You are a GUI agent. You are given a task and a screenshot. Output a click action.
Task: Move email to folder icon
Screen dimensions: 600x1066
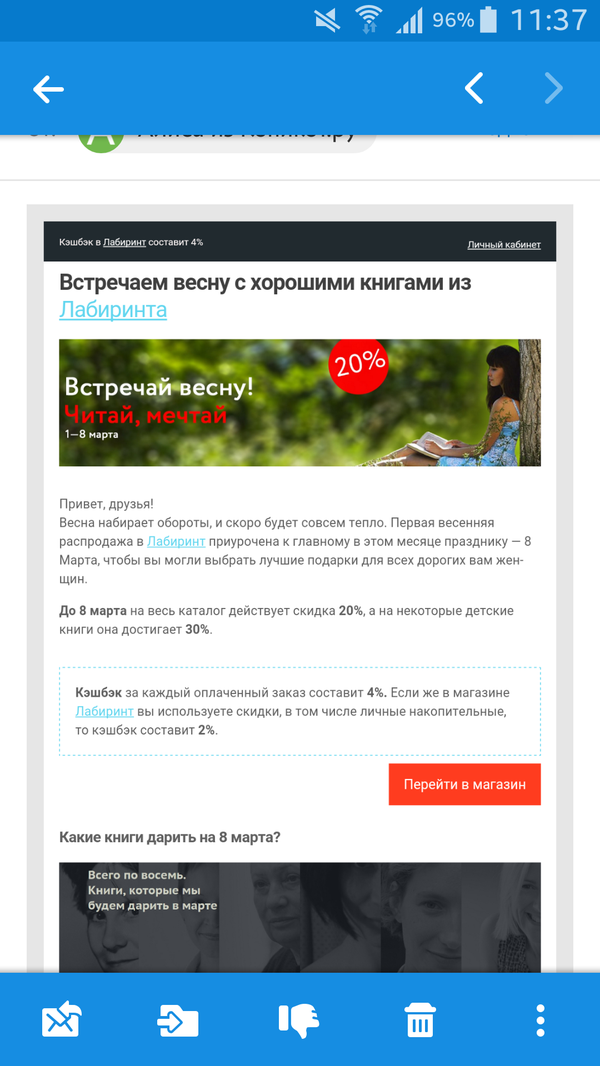point(178,1020)
